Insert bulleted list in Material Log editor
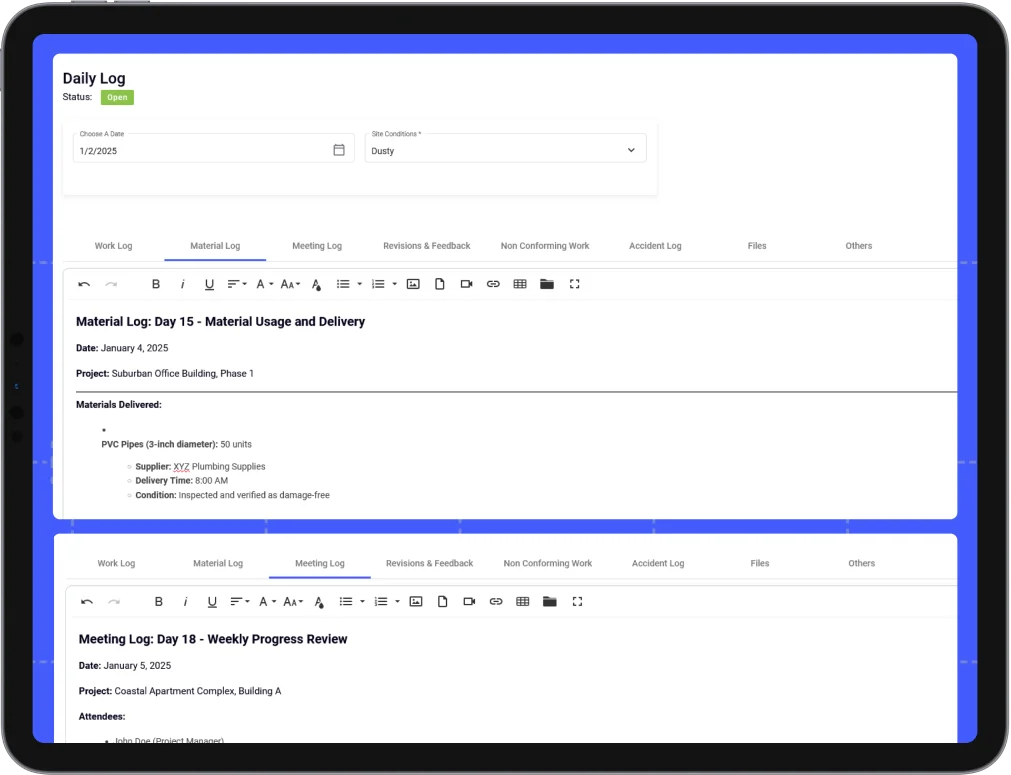The image size is (1011, 775). (343, 284)
